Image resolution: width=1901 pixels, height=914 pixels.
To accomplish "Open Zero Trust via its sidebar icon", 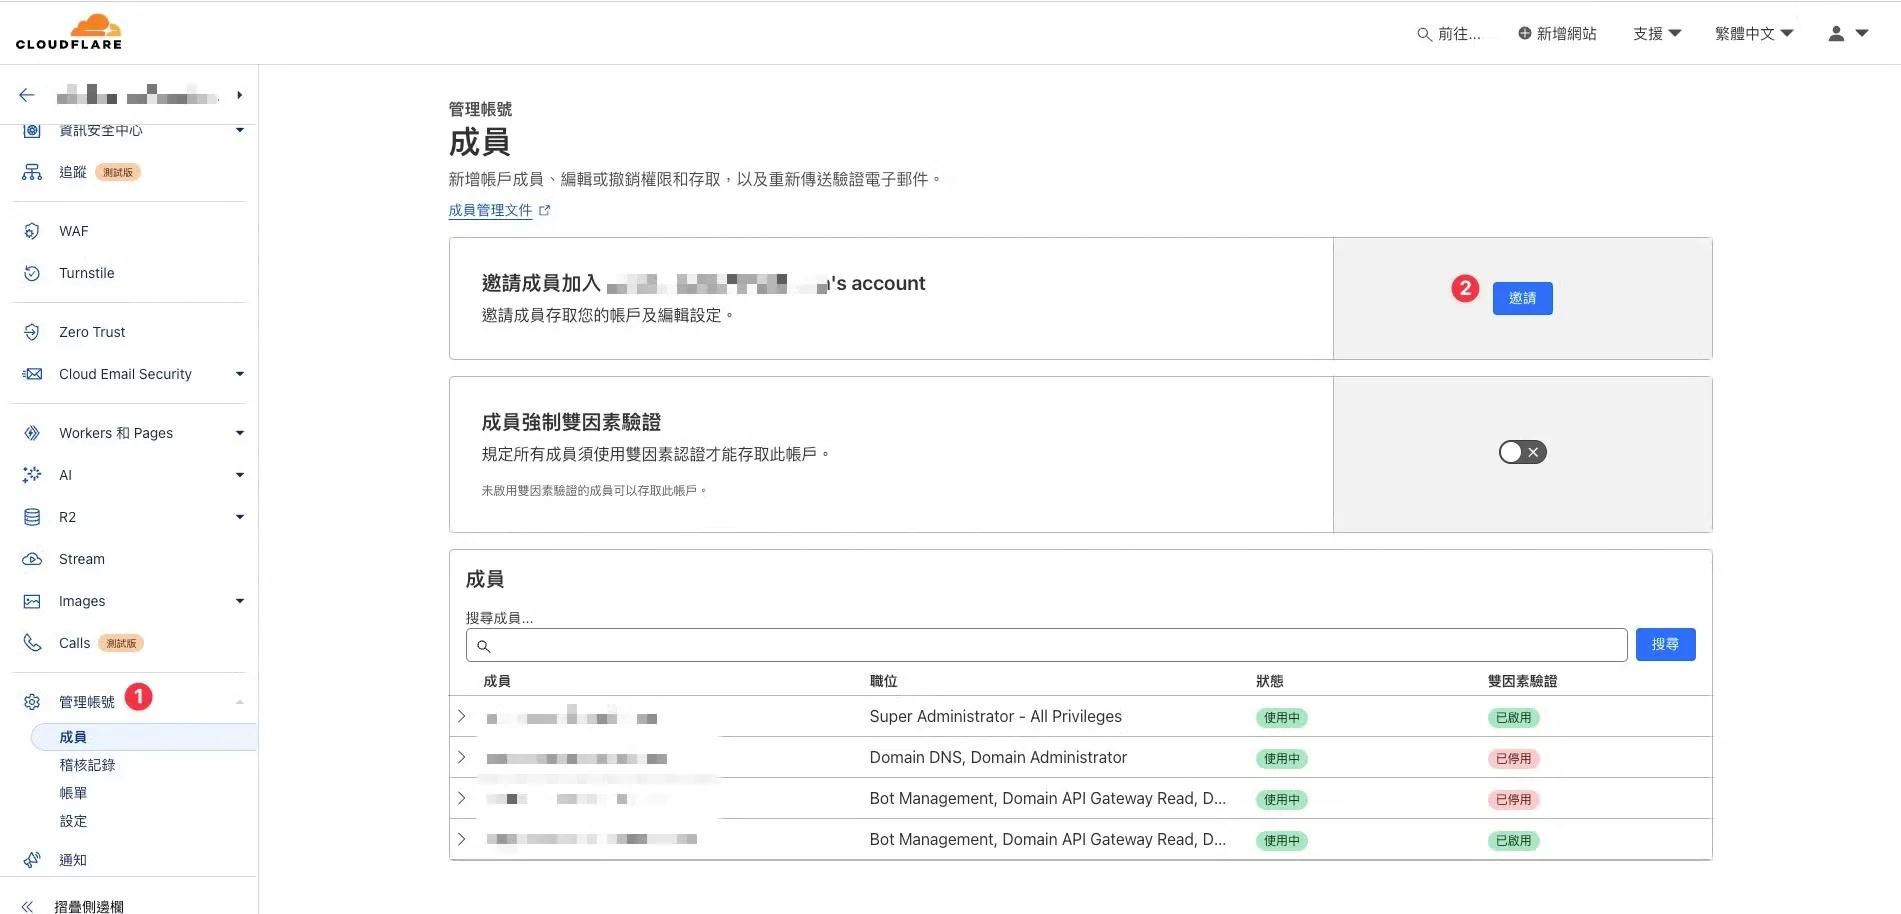I will [x=32, y=332].
